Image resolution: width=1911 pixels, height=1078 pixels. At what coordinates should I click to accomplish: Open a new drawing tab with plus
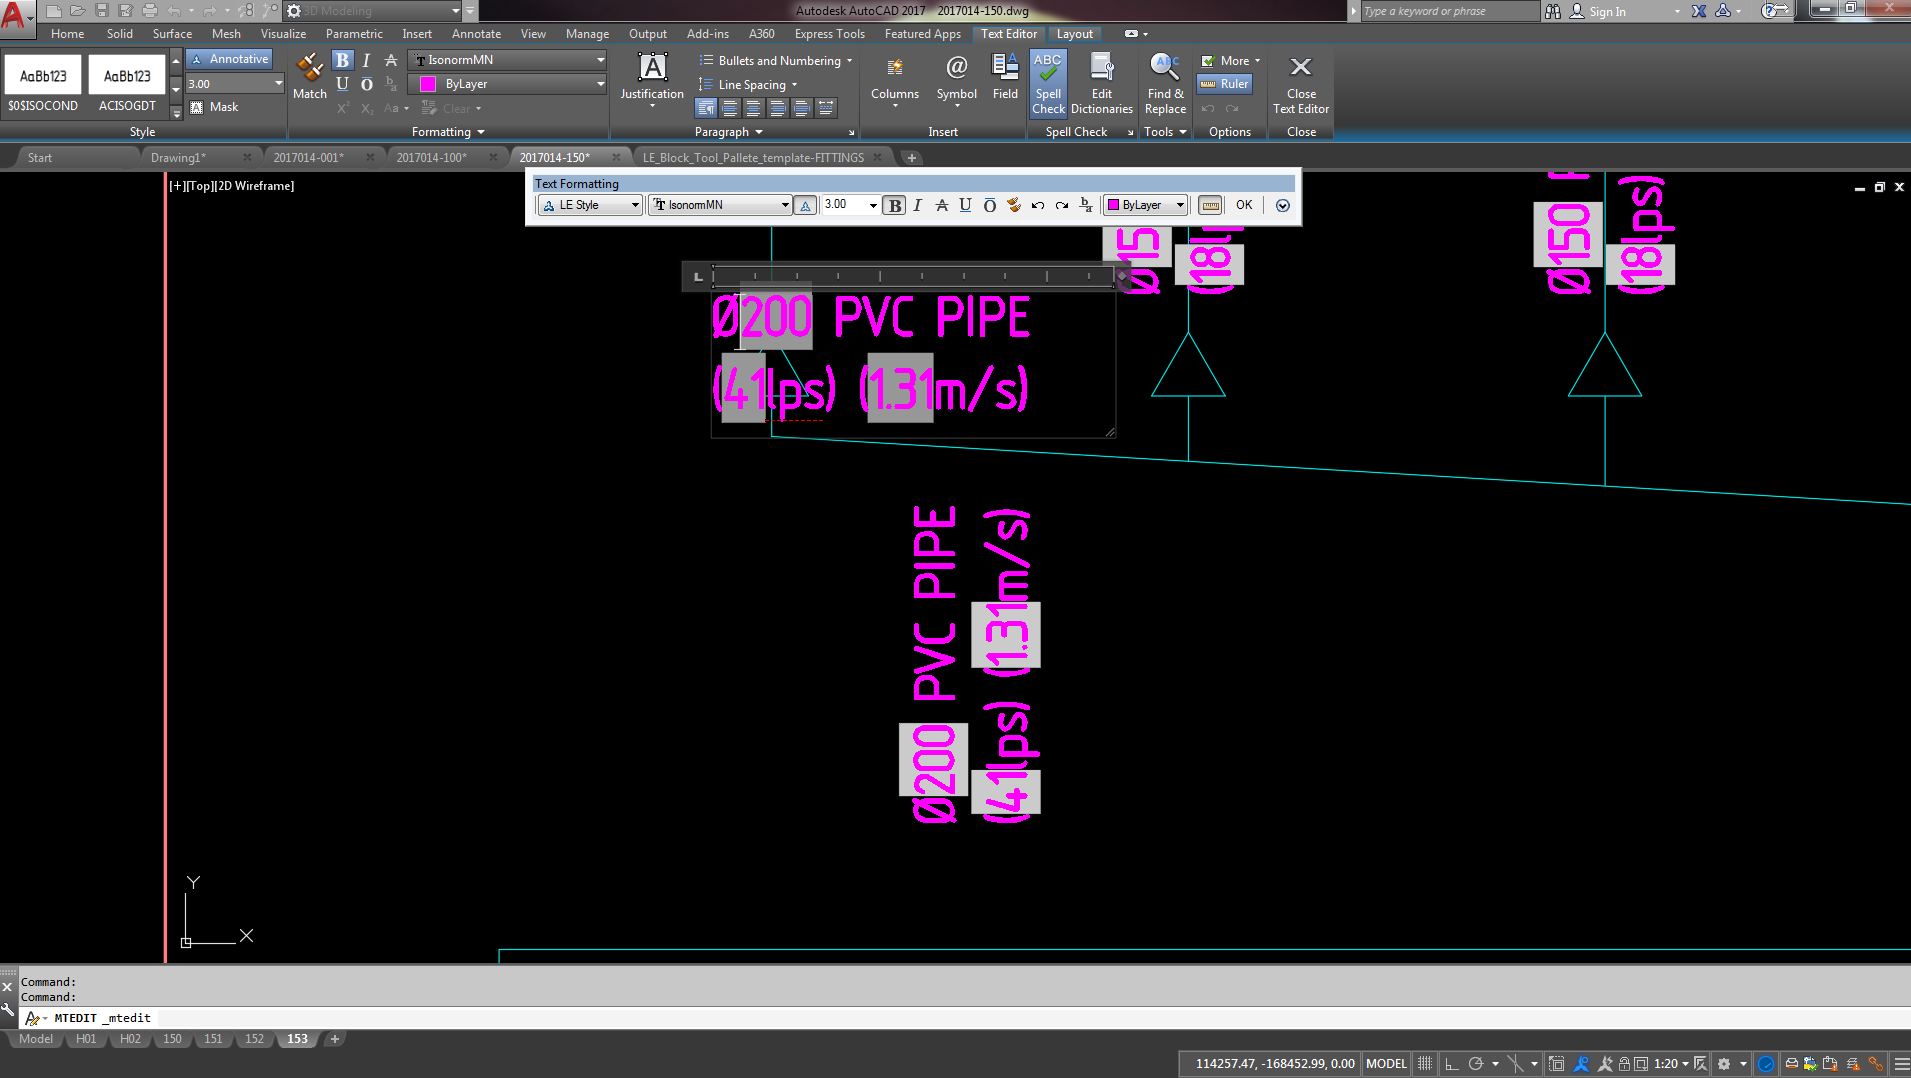[x=911, y=157]
